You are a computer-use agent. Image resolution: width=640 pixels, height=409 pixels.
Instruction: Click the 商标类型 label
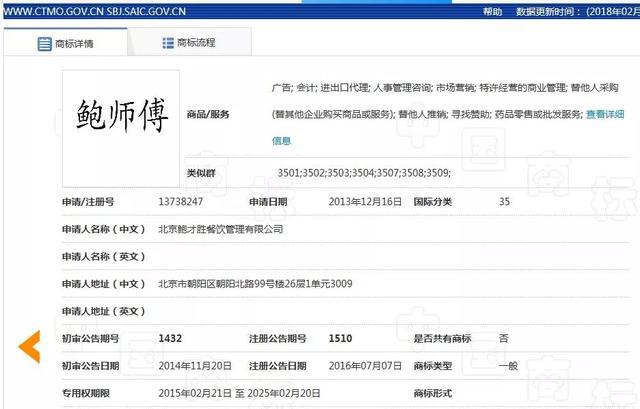tap(433, 366)
